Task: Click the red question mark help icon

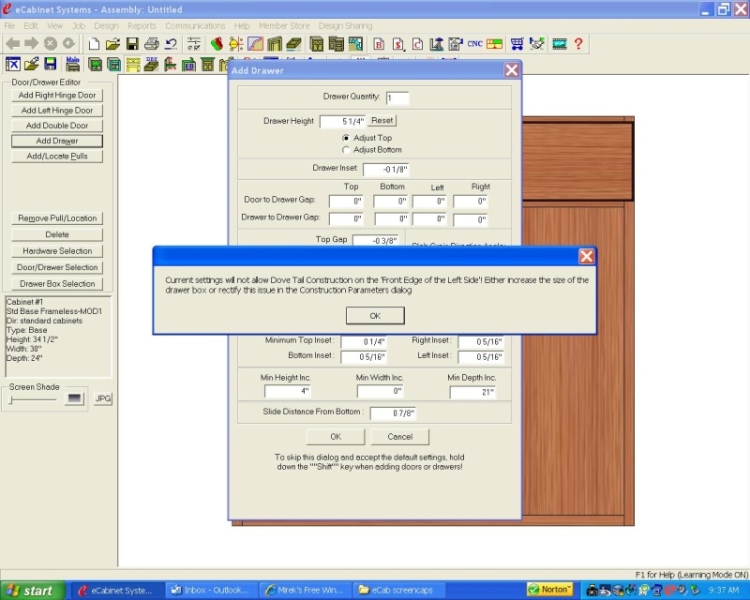Action: (579, 44)
